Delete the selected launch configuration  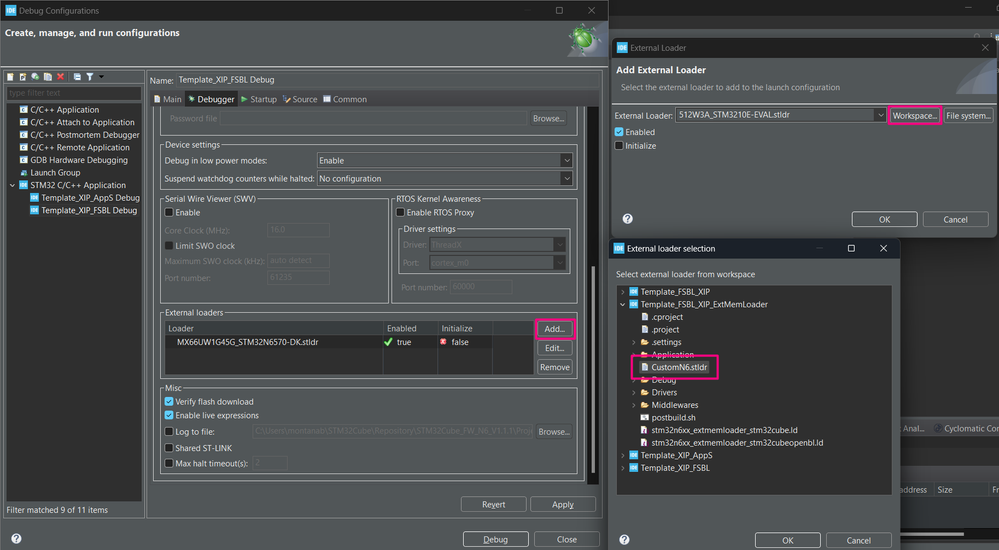61,76
